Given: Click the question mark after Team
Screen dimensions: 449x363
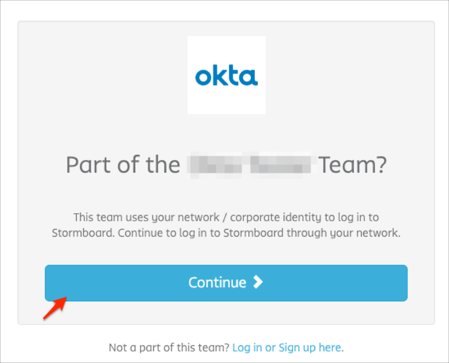Looking at the screenshot, I should point(381,165).
